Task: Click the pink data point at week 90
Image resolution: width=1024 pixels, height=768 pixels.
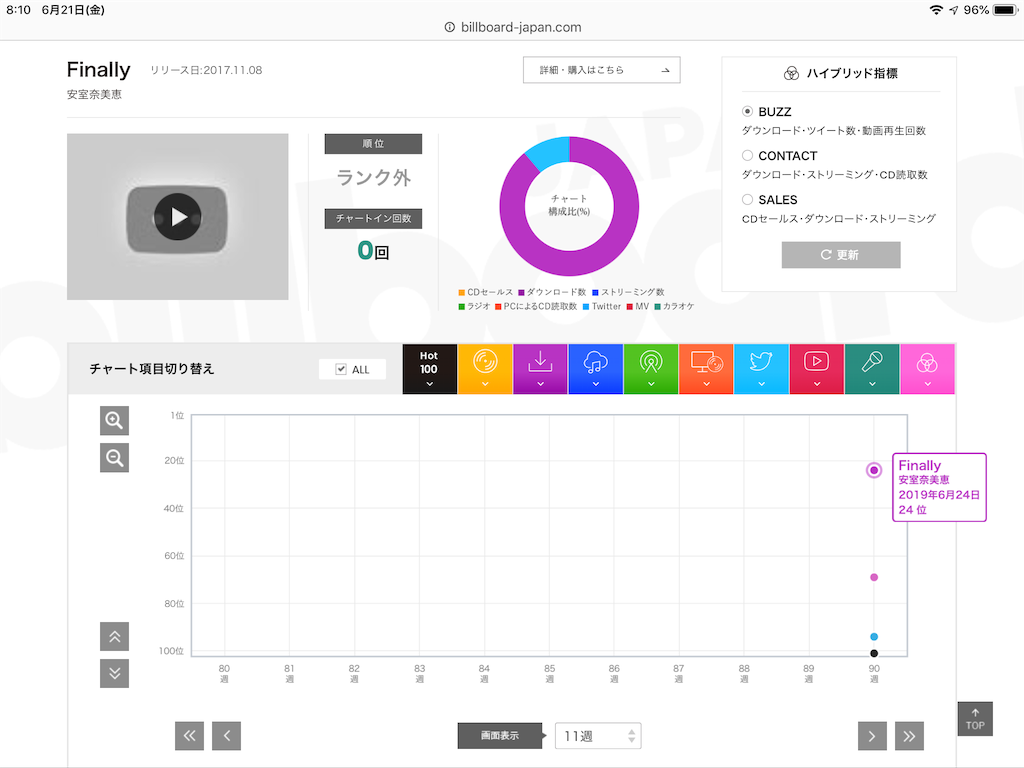Action: (x=874, y=577)
